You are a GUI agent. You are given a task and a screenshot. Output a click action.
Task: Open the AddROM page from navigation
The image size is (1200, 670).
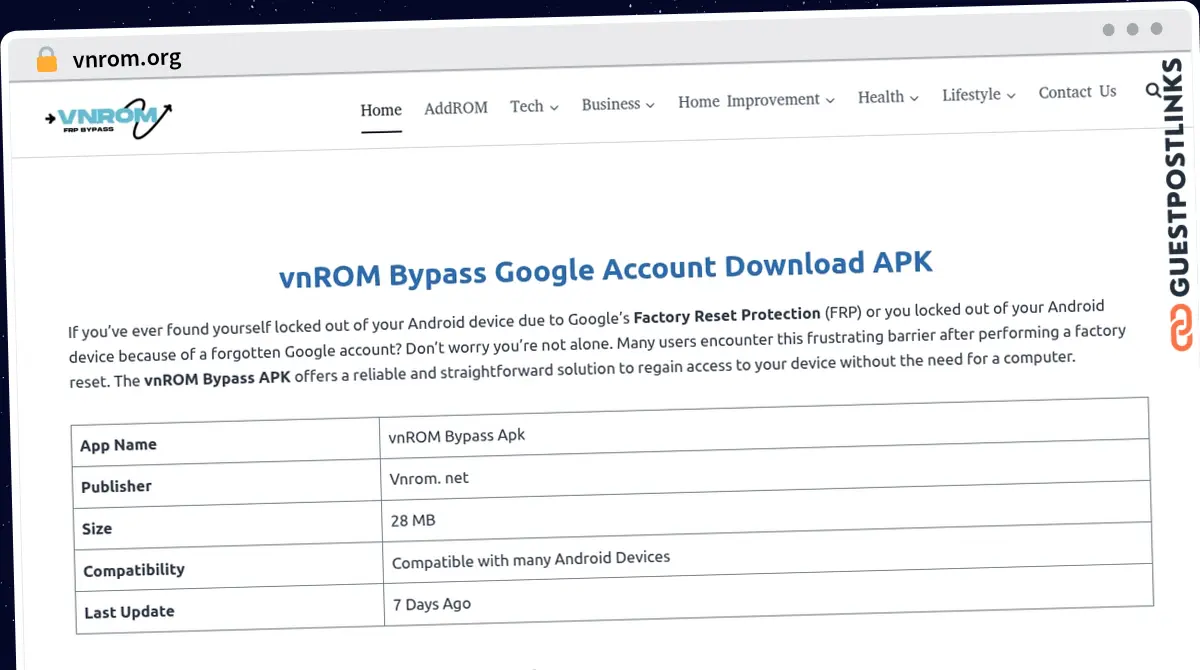point(456,108)
